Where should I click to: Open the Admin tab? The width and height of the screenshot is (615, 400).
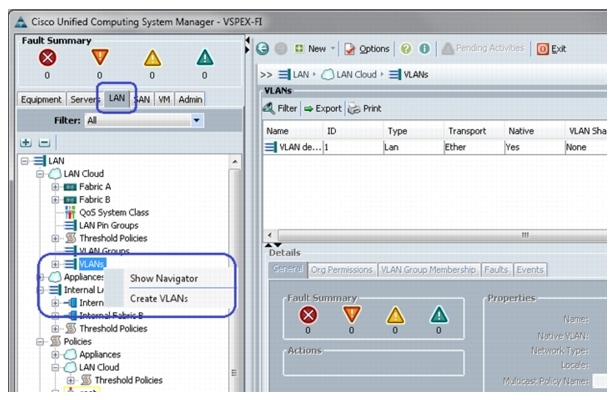coord(190,99)
